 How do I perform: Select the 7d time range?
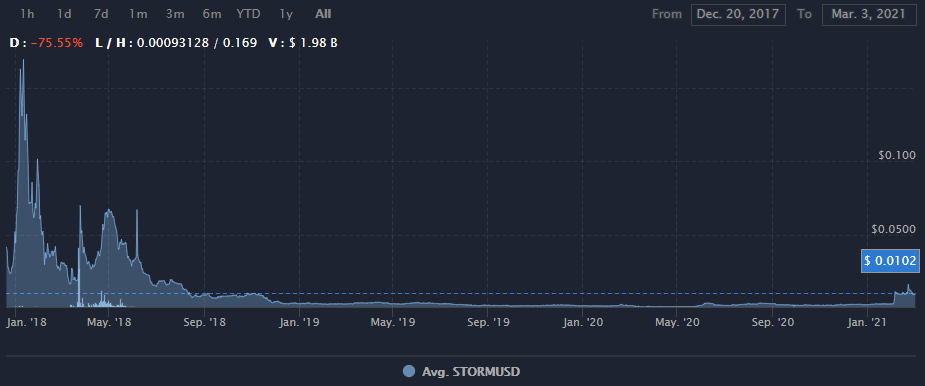point(101,14)
